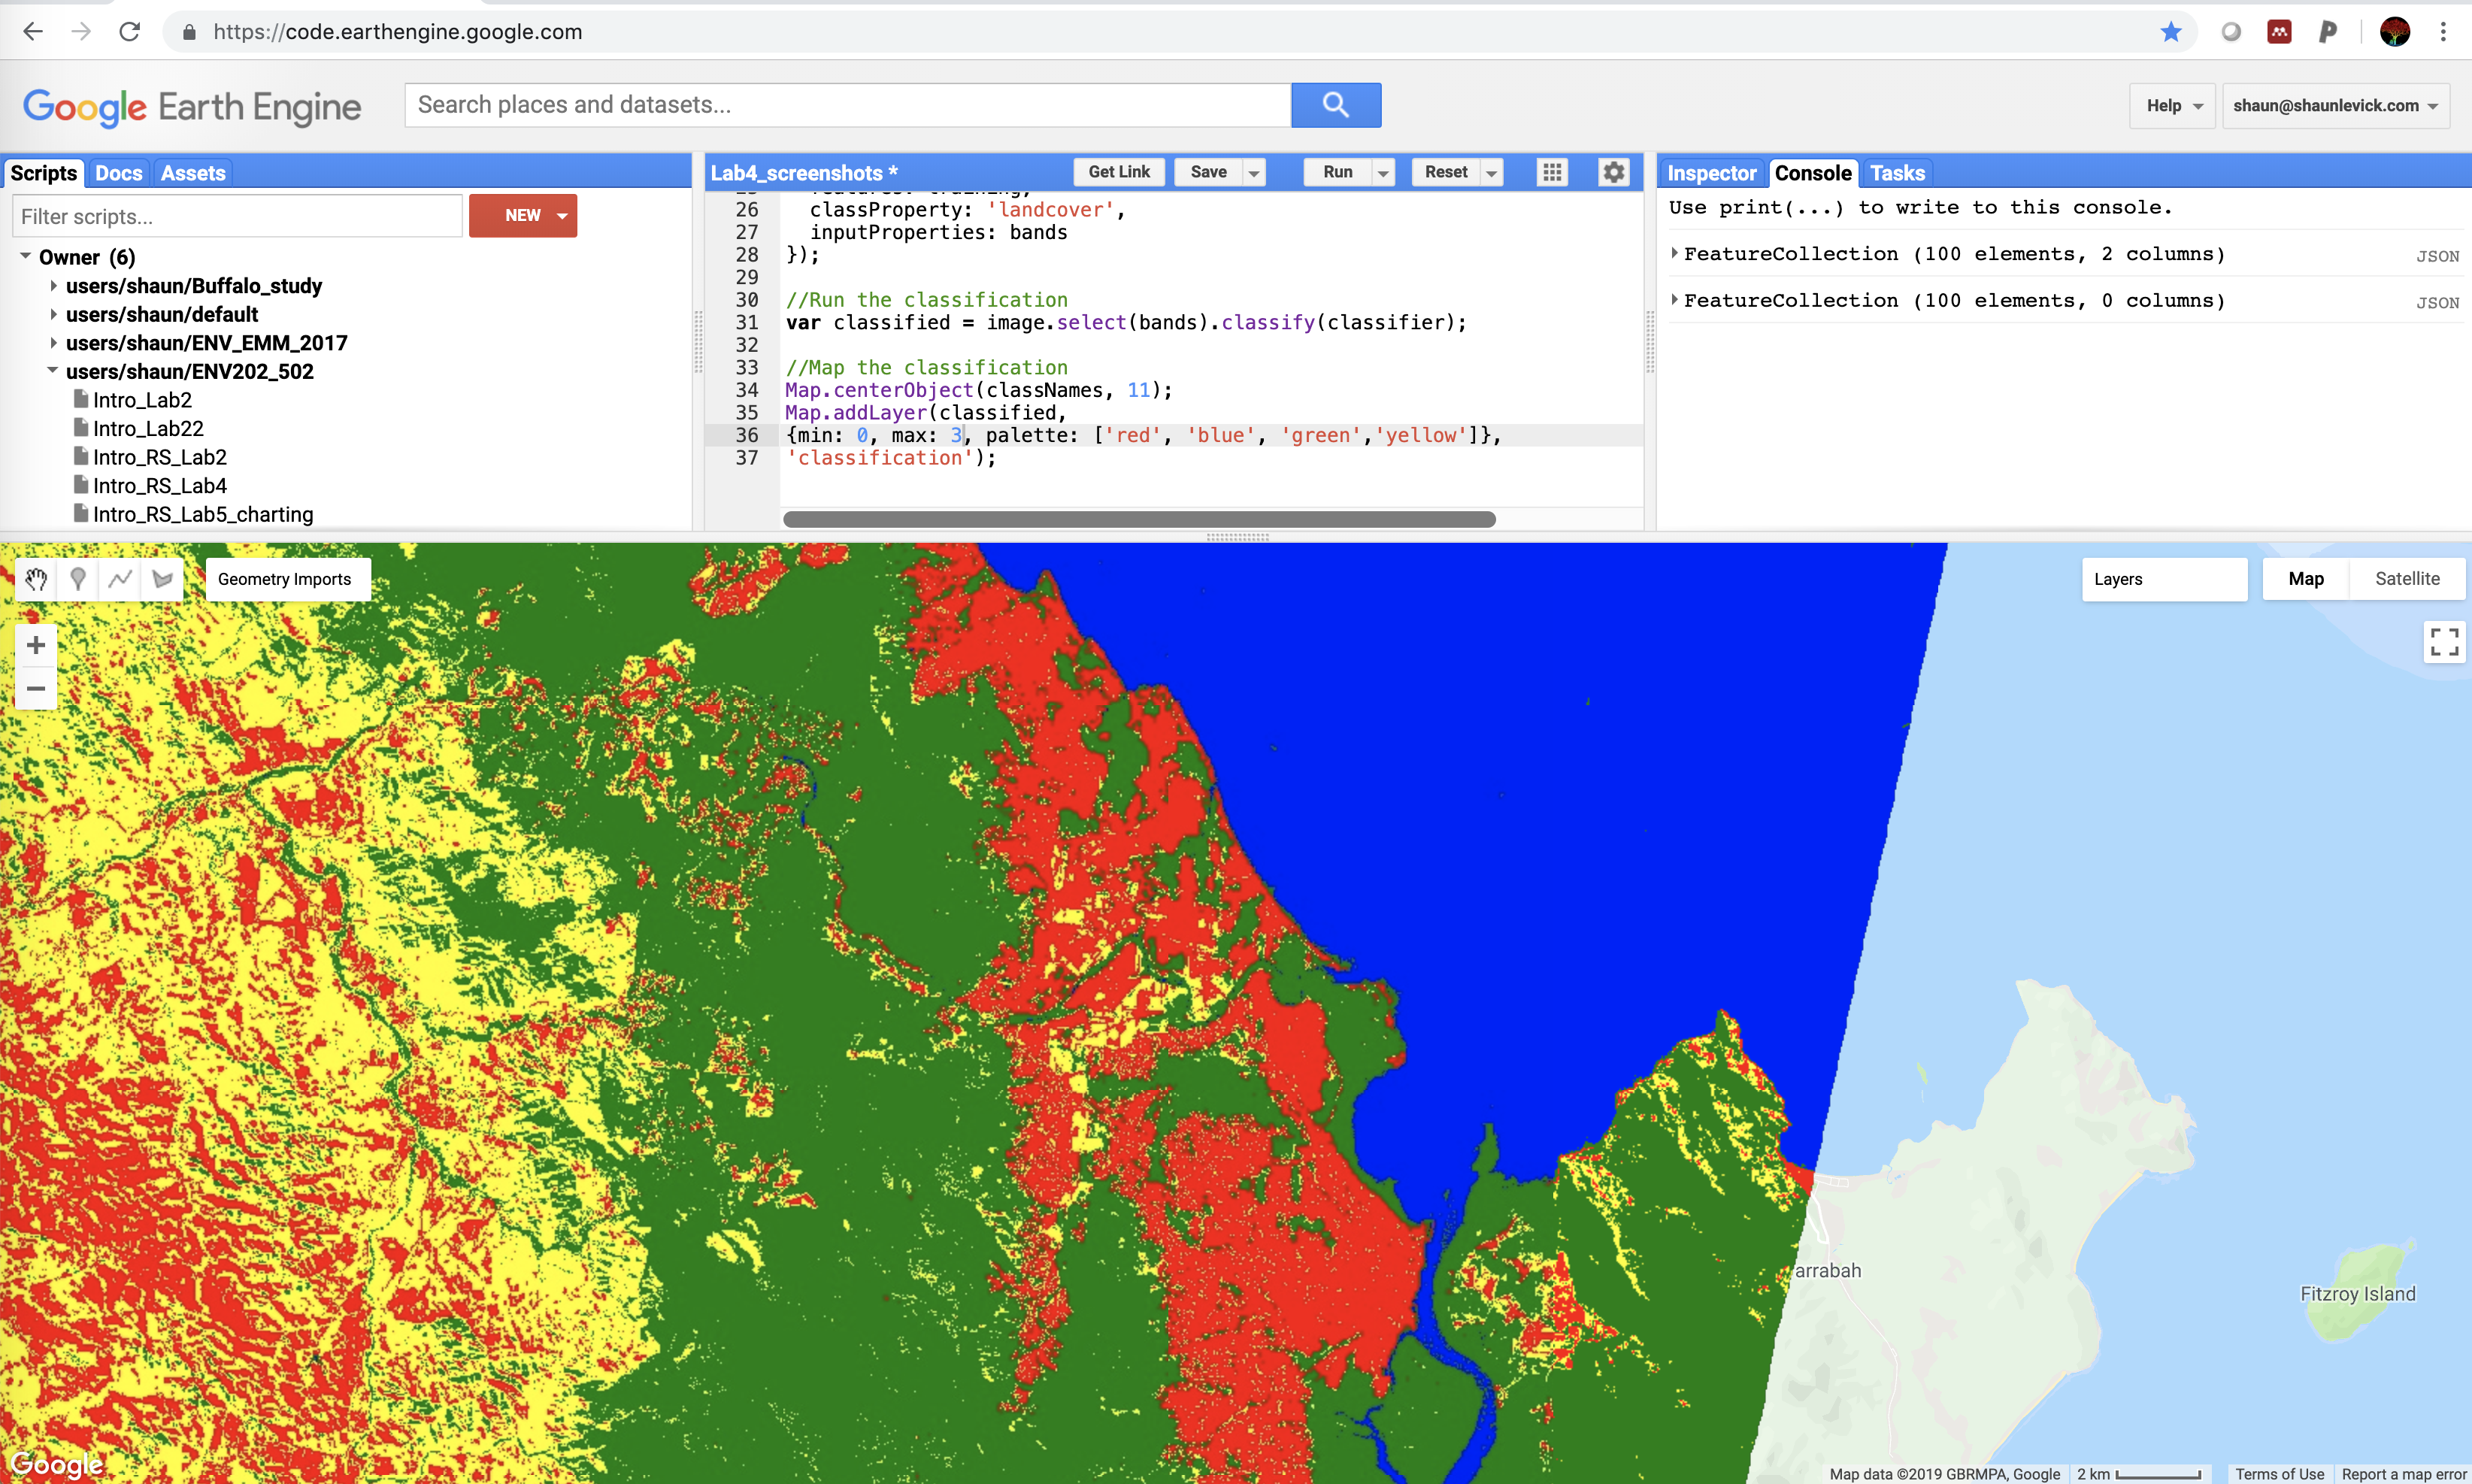Viewport: 2472px width, 1484px height.
Task: Expand the users/shaun/ENV202_502 folder
Action: coord(47,371)
